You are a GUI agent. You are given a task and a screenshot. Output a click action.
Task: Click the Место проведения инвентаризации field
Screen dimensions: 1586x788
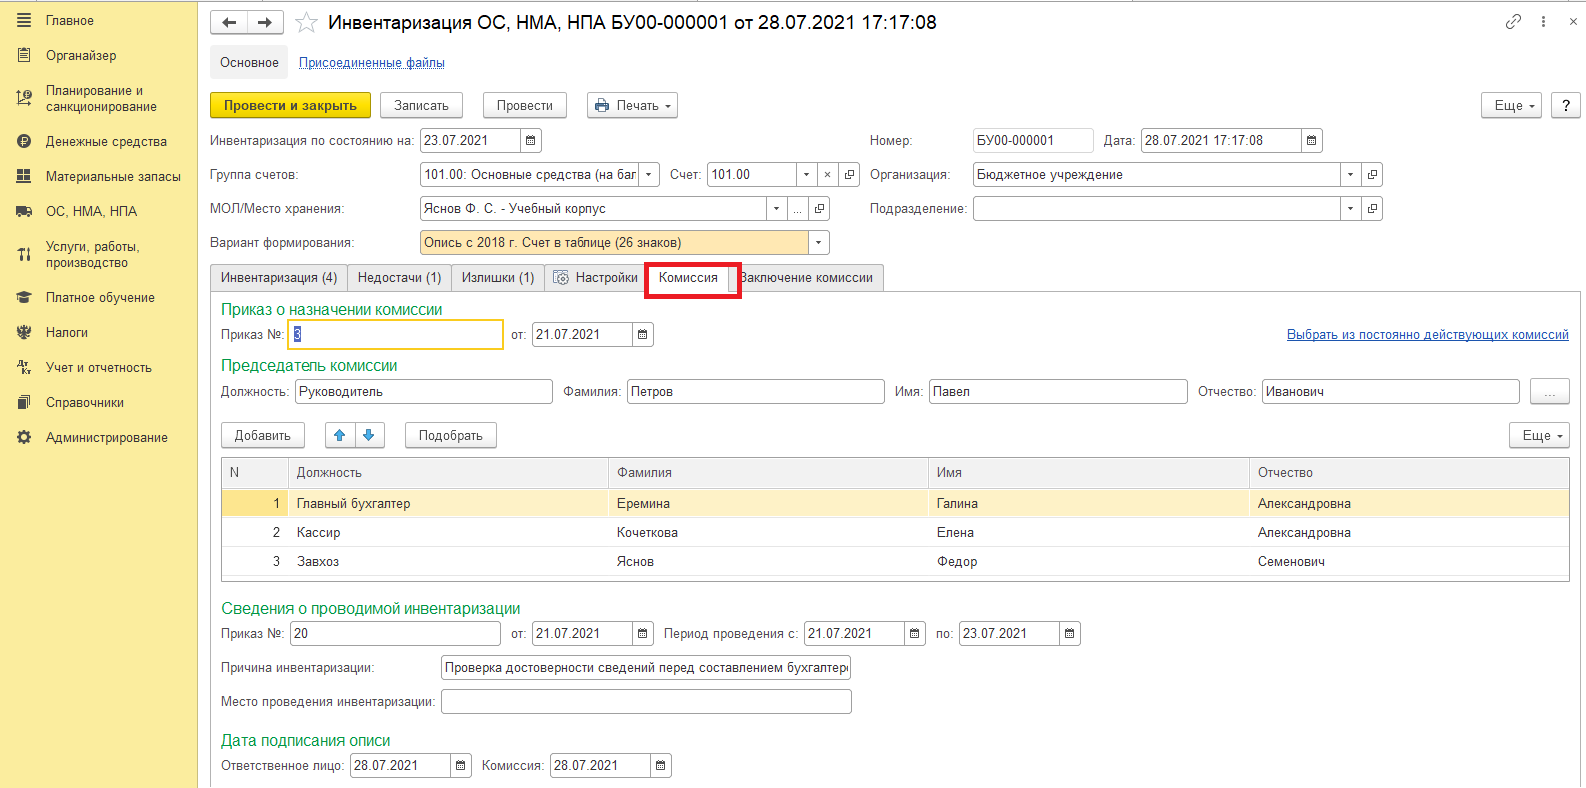click(x=645, y=702)
